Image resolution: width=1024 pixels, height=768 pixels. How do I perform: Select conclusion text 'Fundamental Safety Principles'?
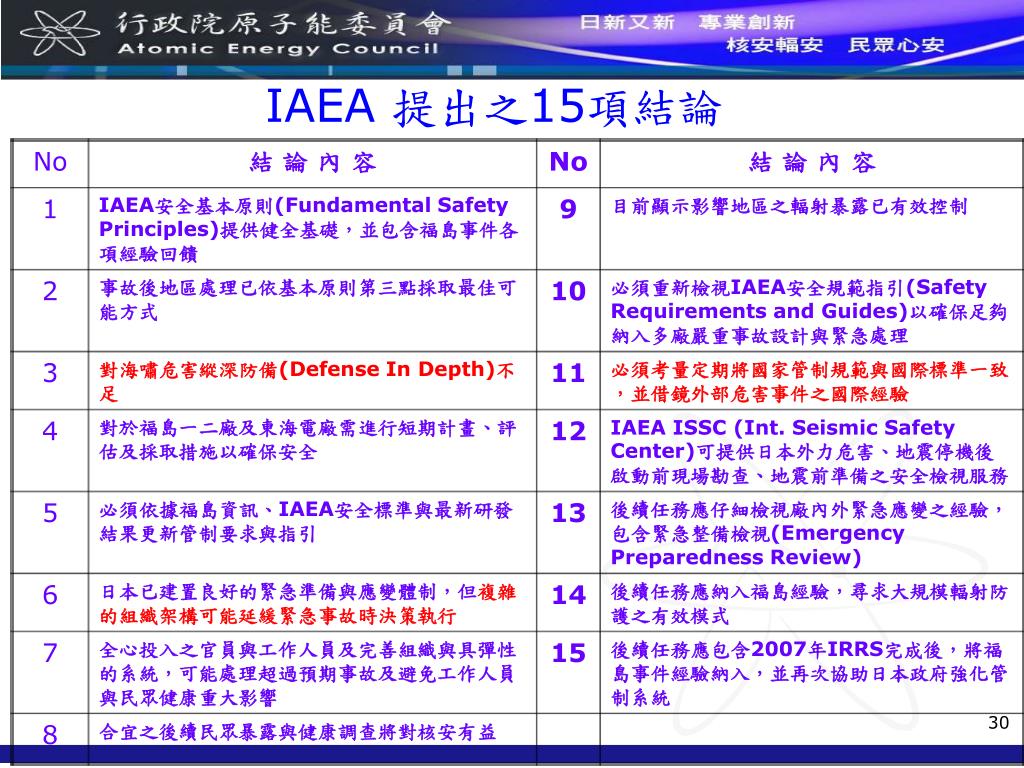coord(304,217)
